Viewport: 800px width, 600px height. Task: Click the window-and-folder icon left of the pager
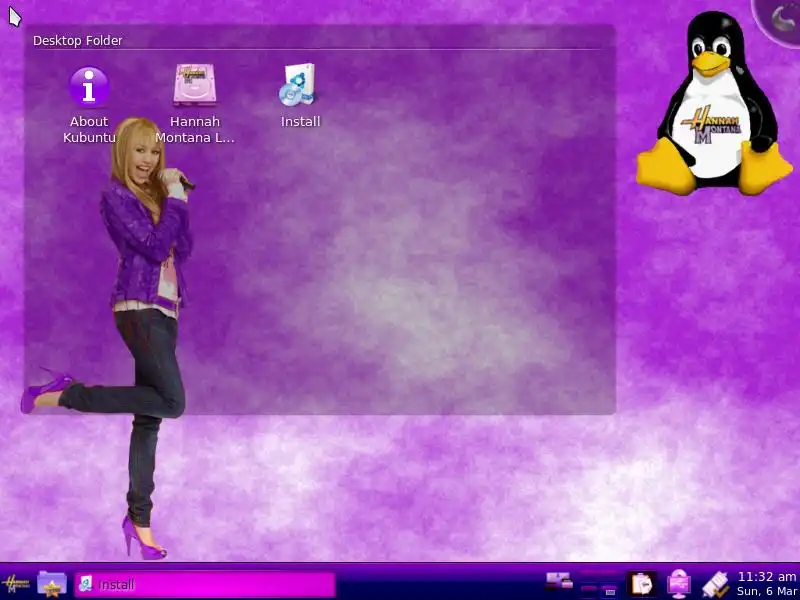point(559,581)
